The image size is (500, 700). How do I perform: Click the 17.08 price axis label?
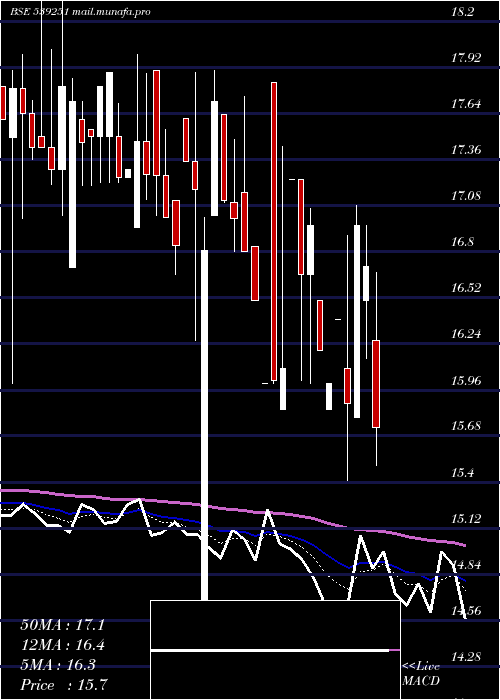[x=467, y=196]
